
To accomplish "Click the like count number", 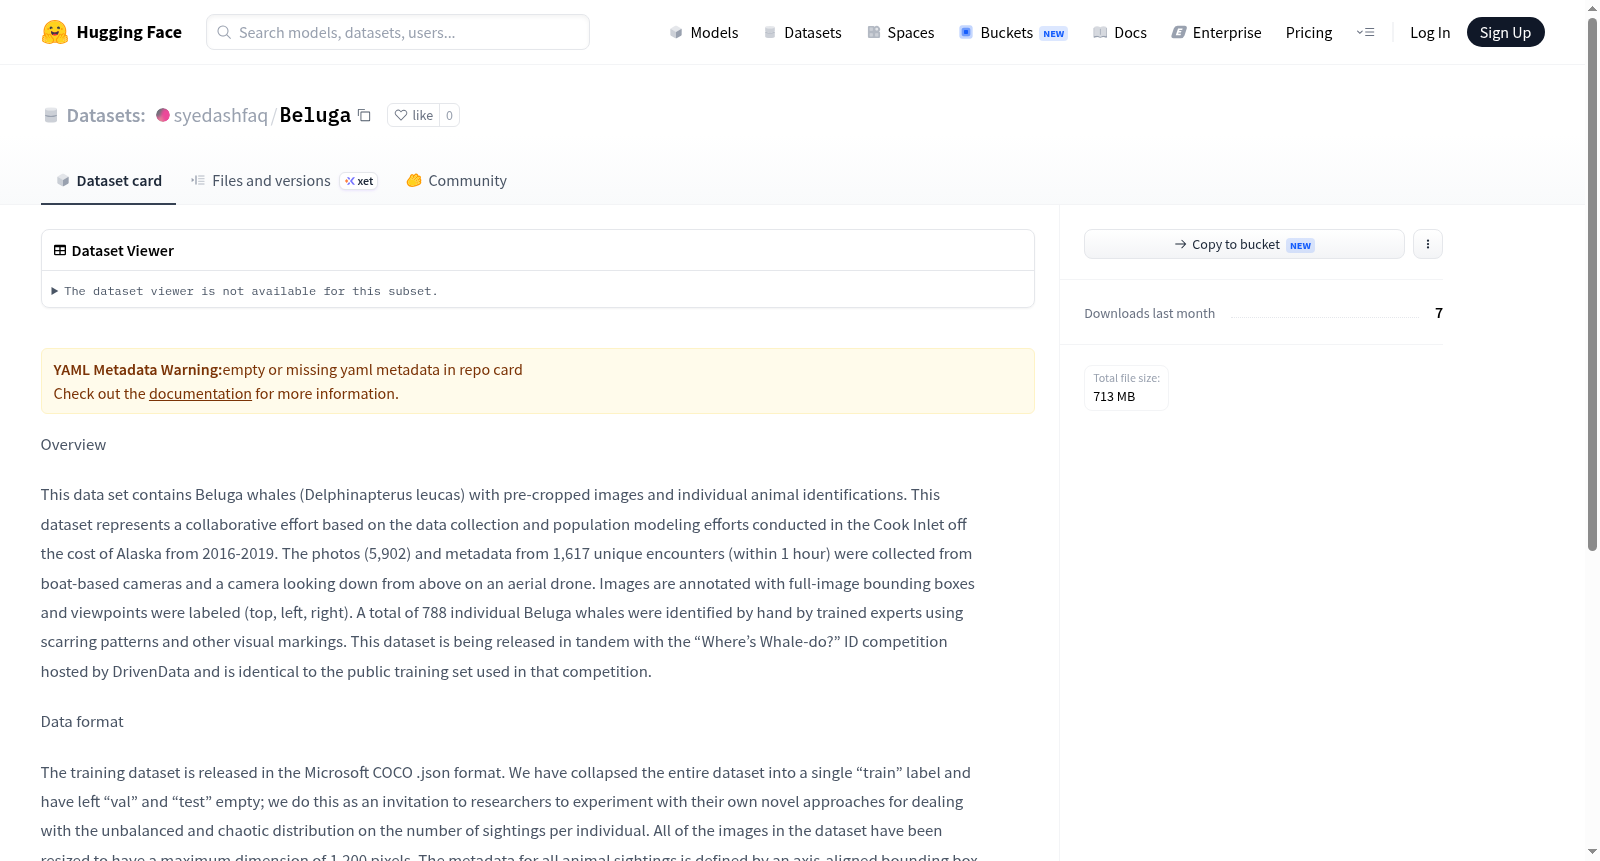I will (x=449, y=115).
